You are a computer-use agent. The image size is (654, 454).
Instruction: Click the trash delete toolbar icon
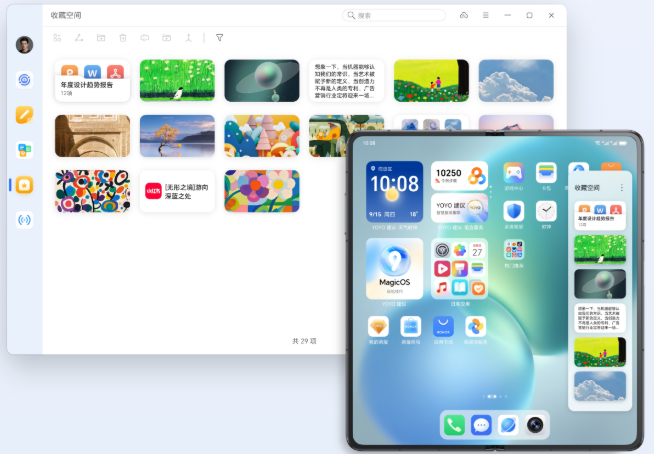(123, 38)
